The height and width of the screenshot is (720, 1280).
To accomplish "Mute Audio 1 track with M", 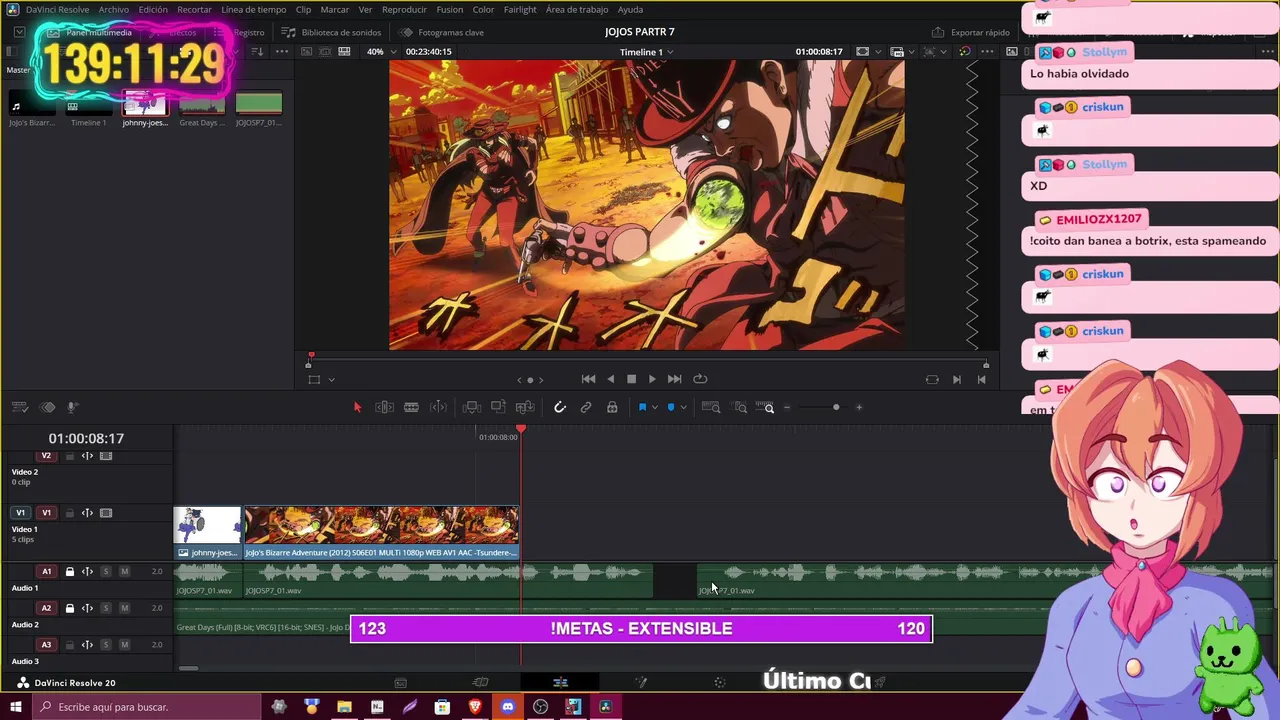I will tap(124, 572).
